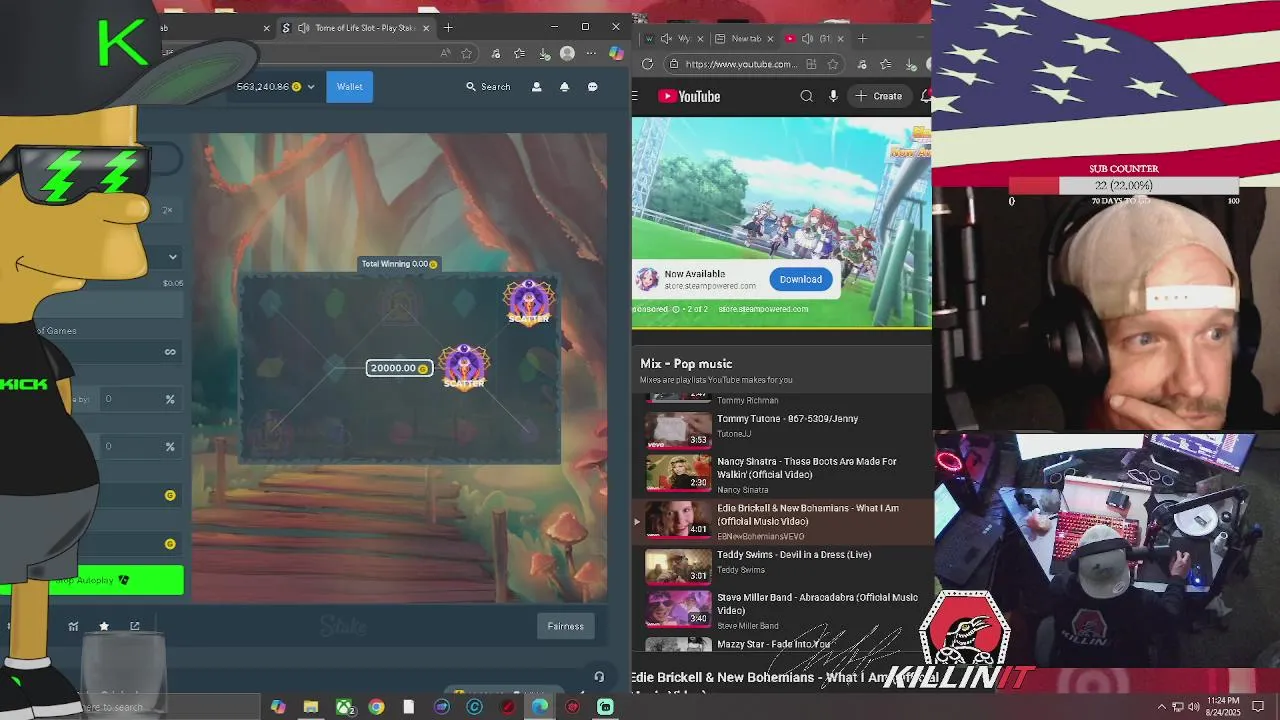Favorite the game with the star icon

104,626
